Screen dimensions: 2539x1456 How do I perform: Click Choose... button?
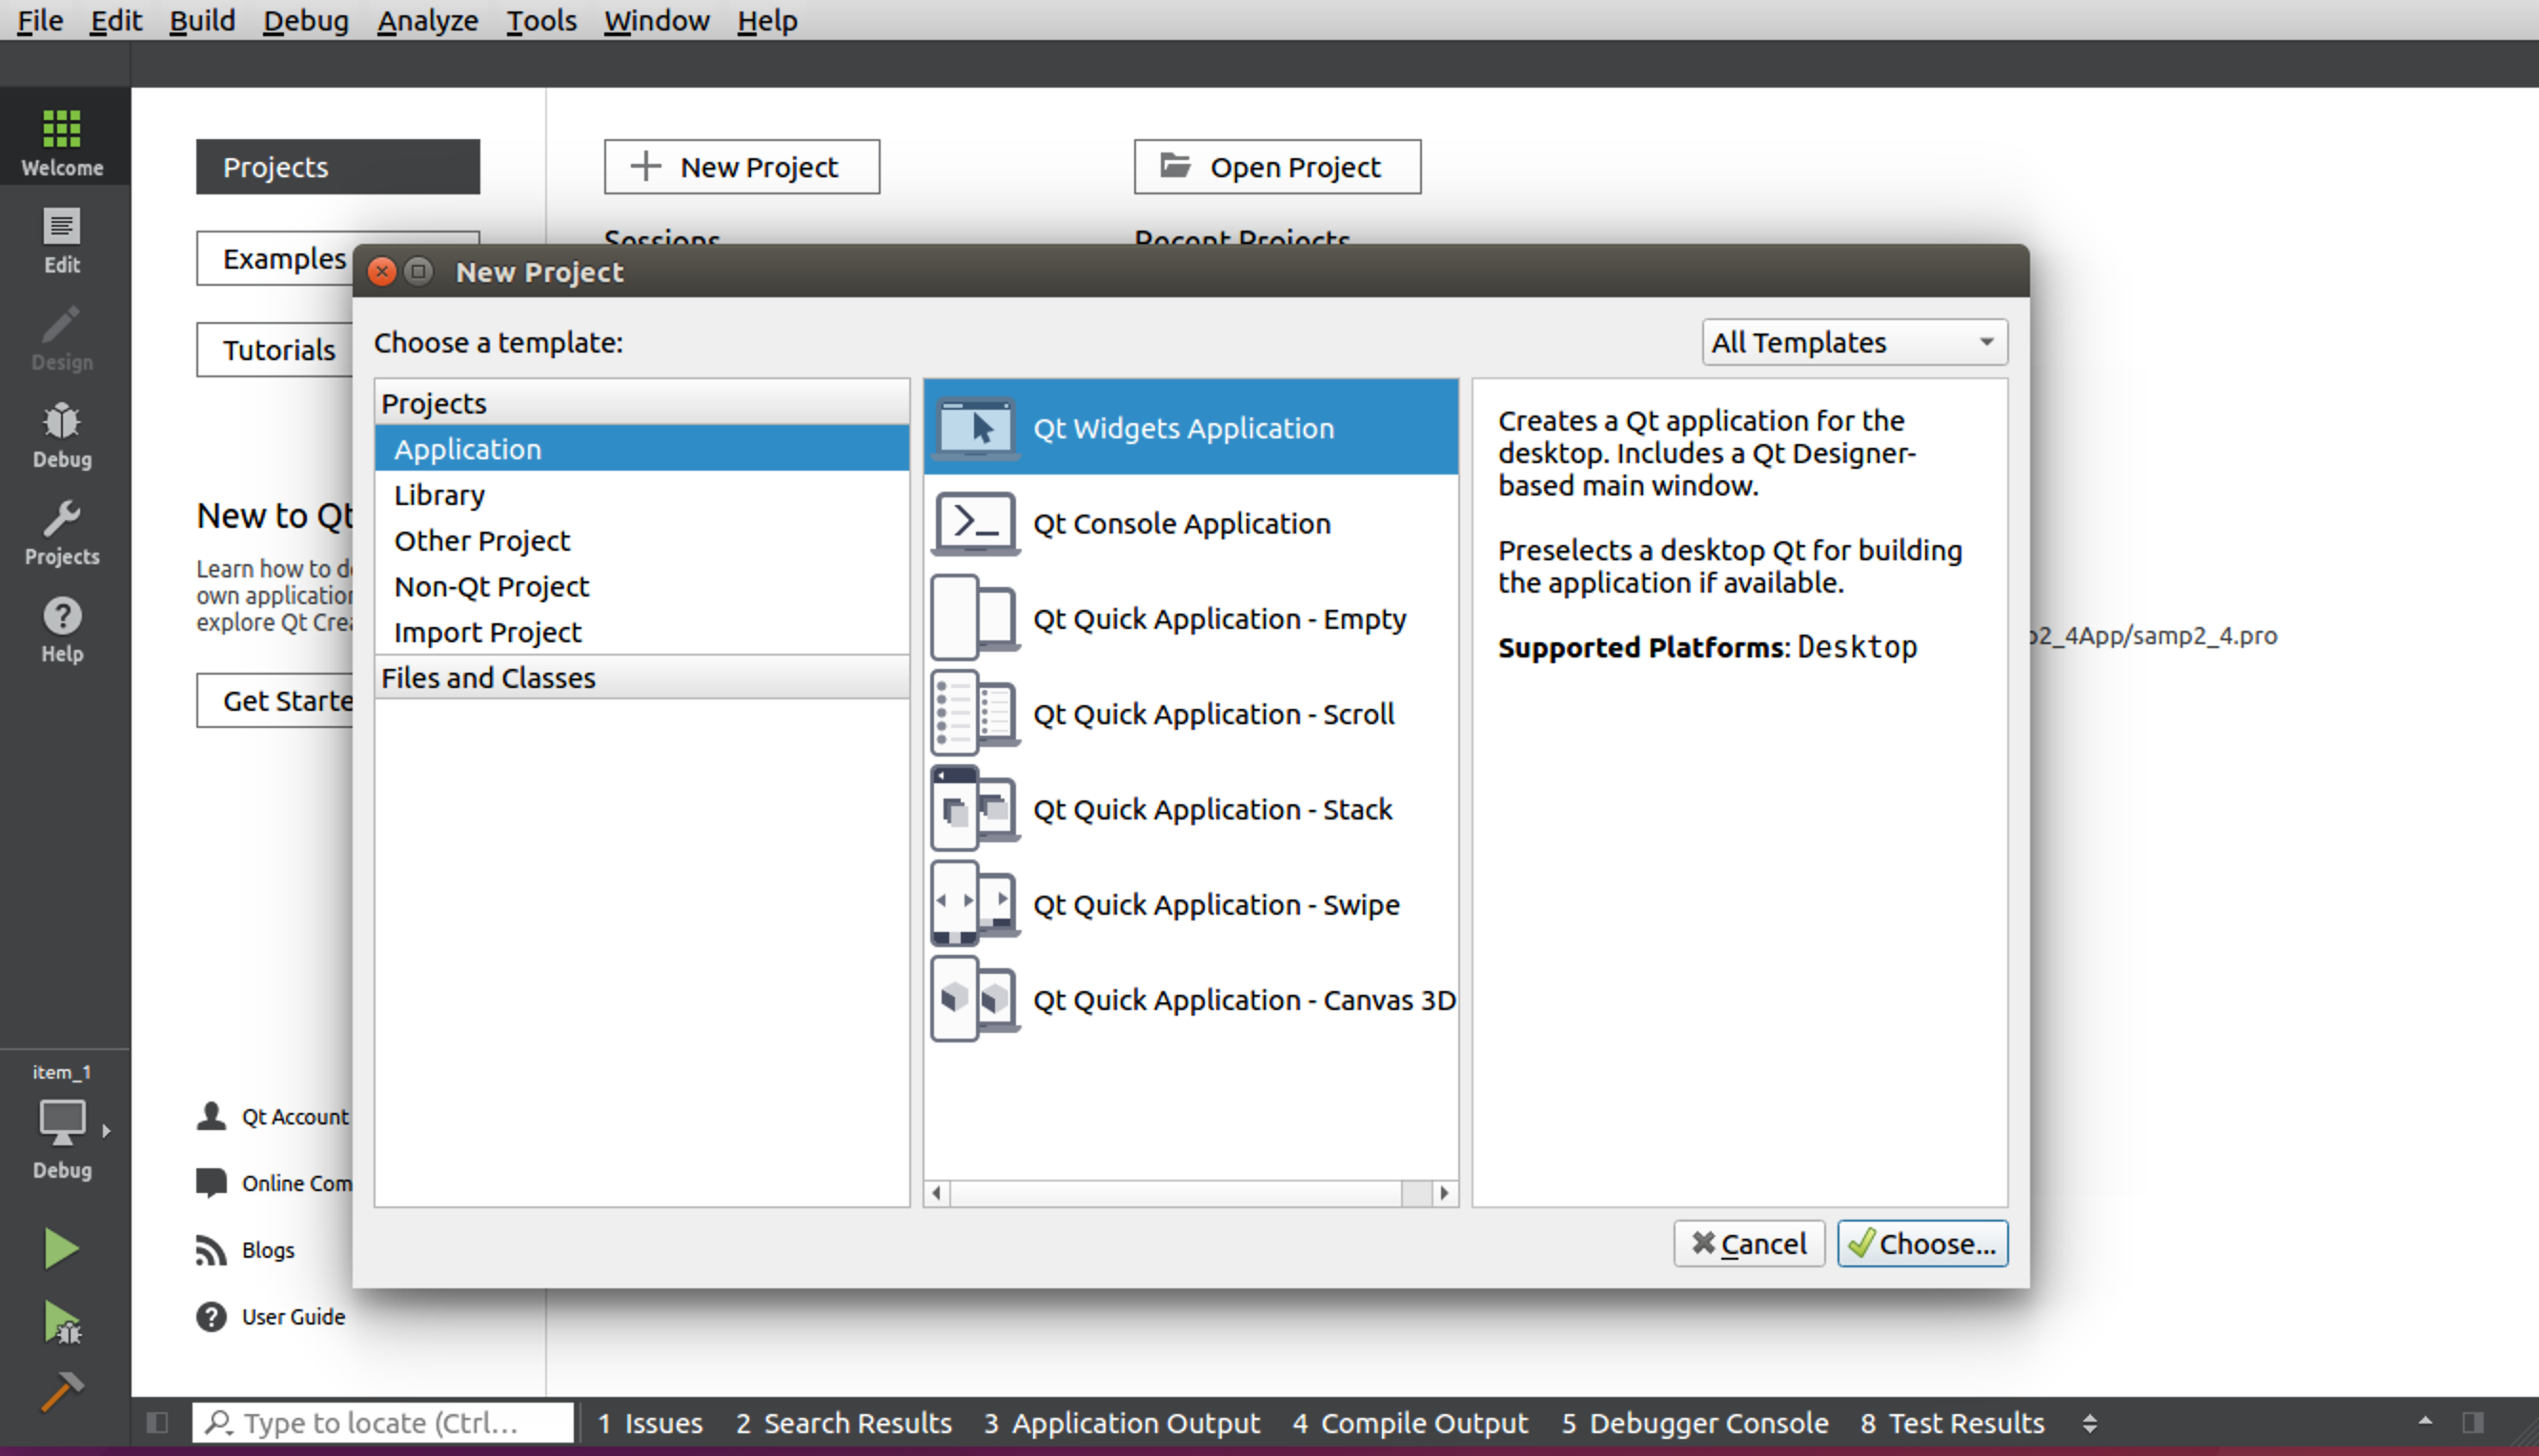pos(1922,1243)
